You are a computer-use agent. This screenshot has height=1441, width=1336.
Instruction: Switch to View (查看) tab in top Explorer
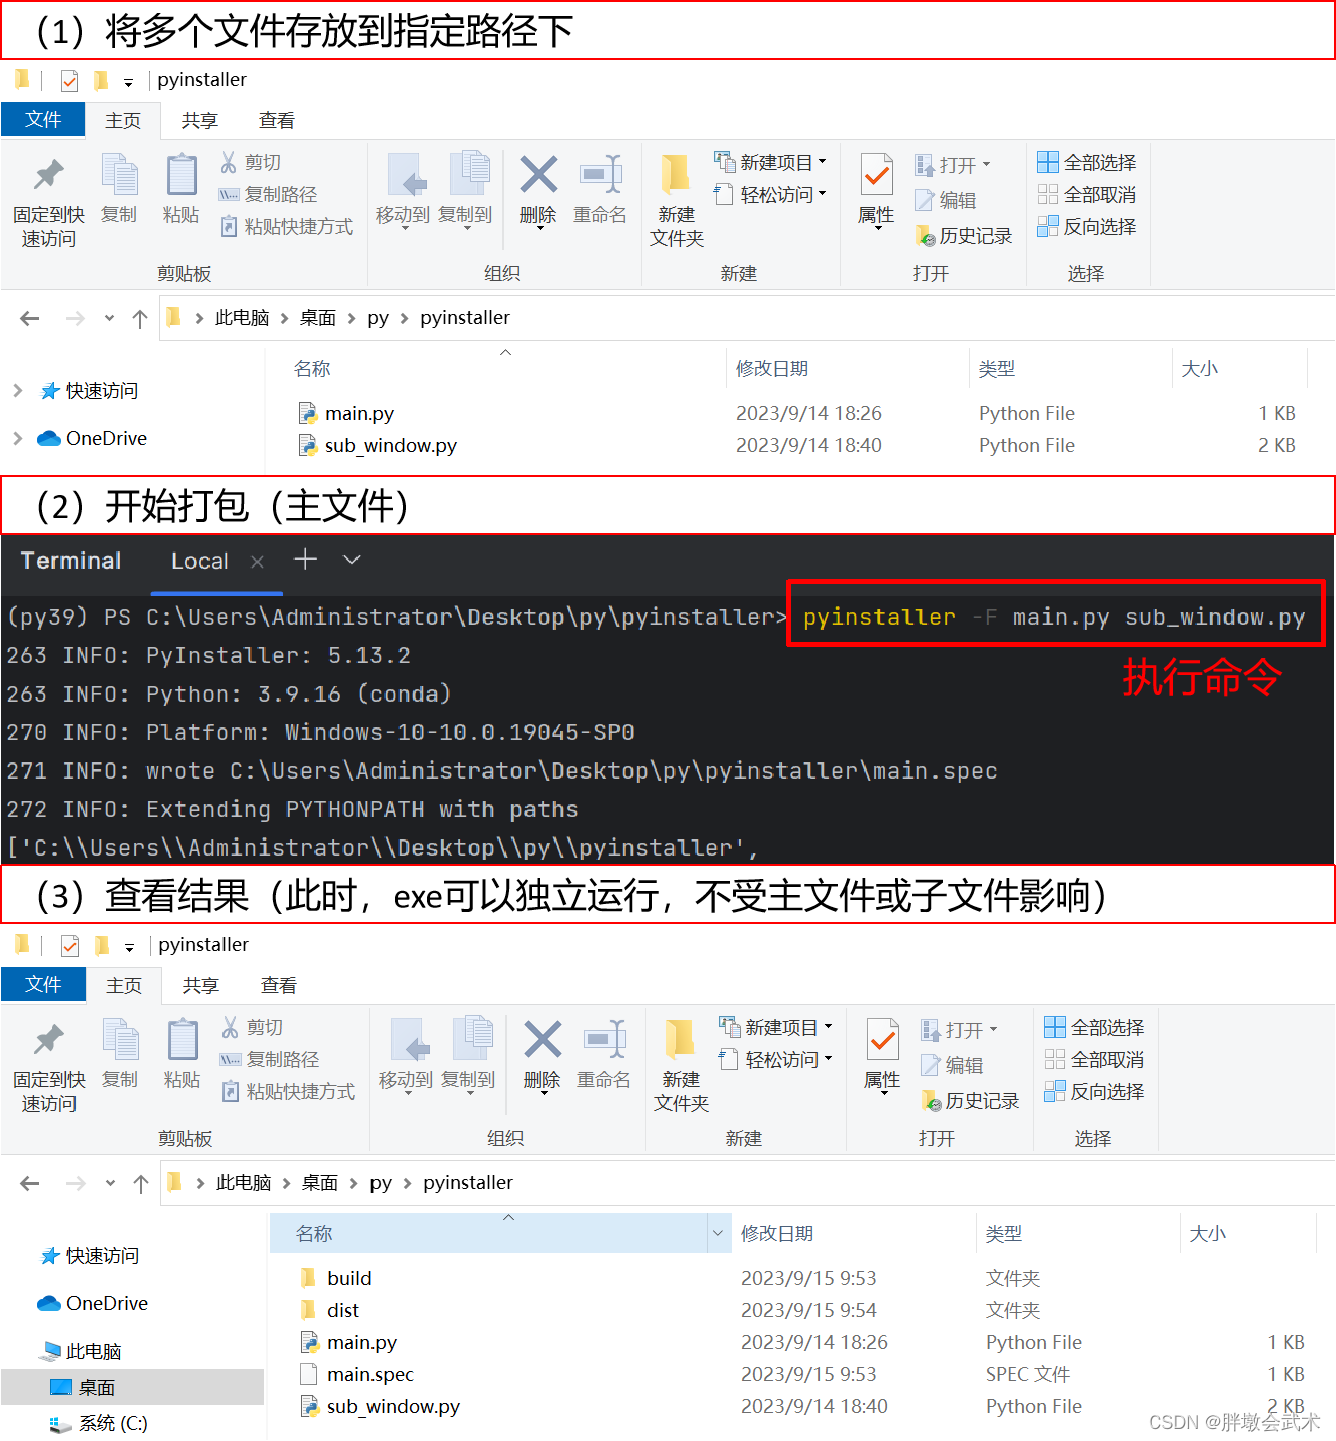pos(277,120)
